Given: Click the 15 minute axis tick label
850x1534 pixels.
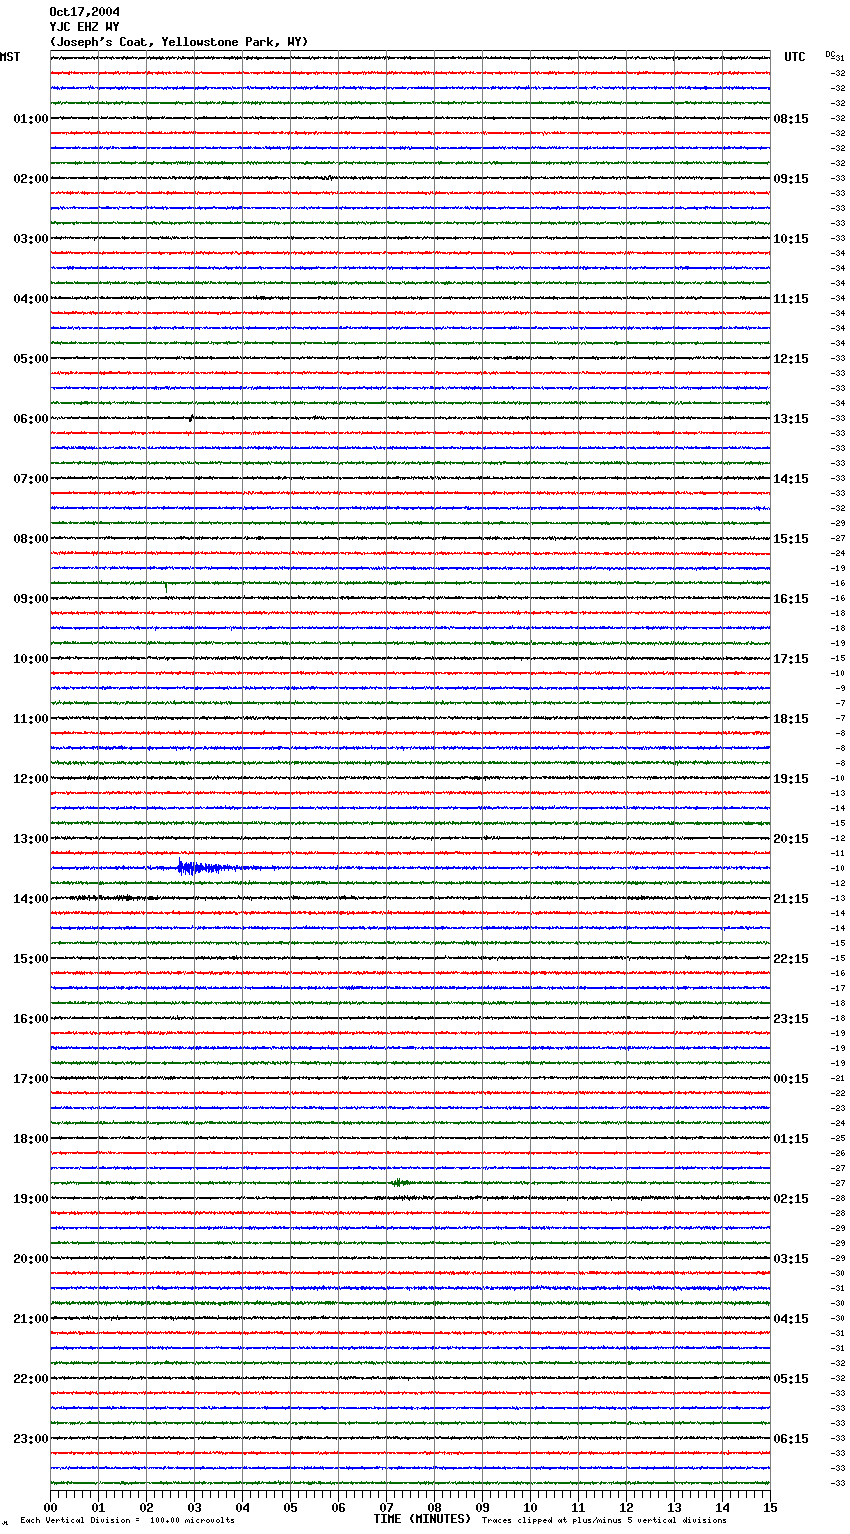Looking at the screenshot, I should (x=770, y=1508).
